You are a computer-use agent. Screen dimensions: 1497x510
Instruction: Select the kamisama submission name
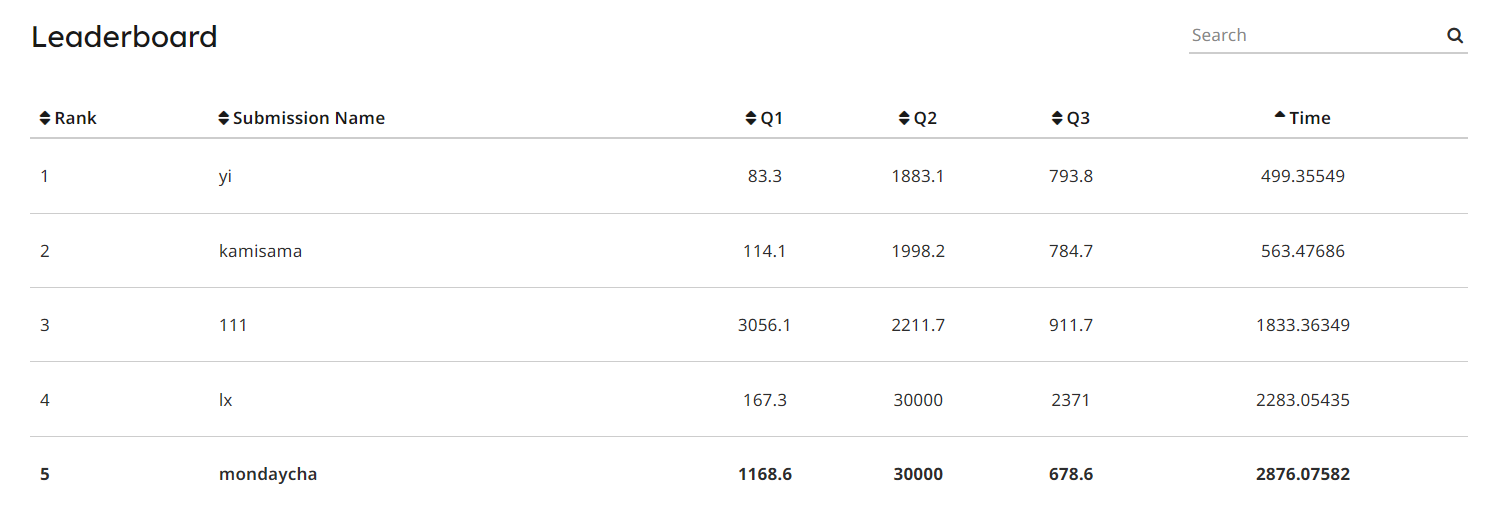pos(260,251)
